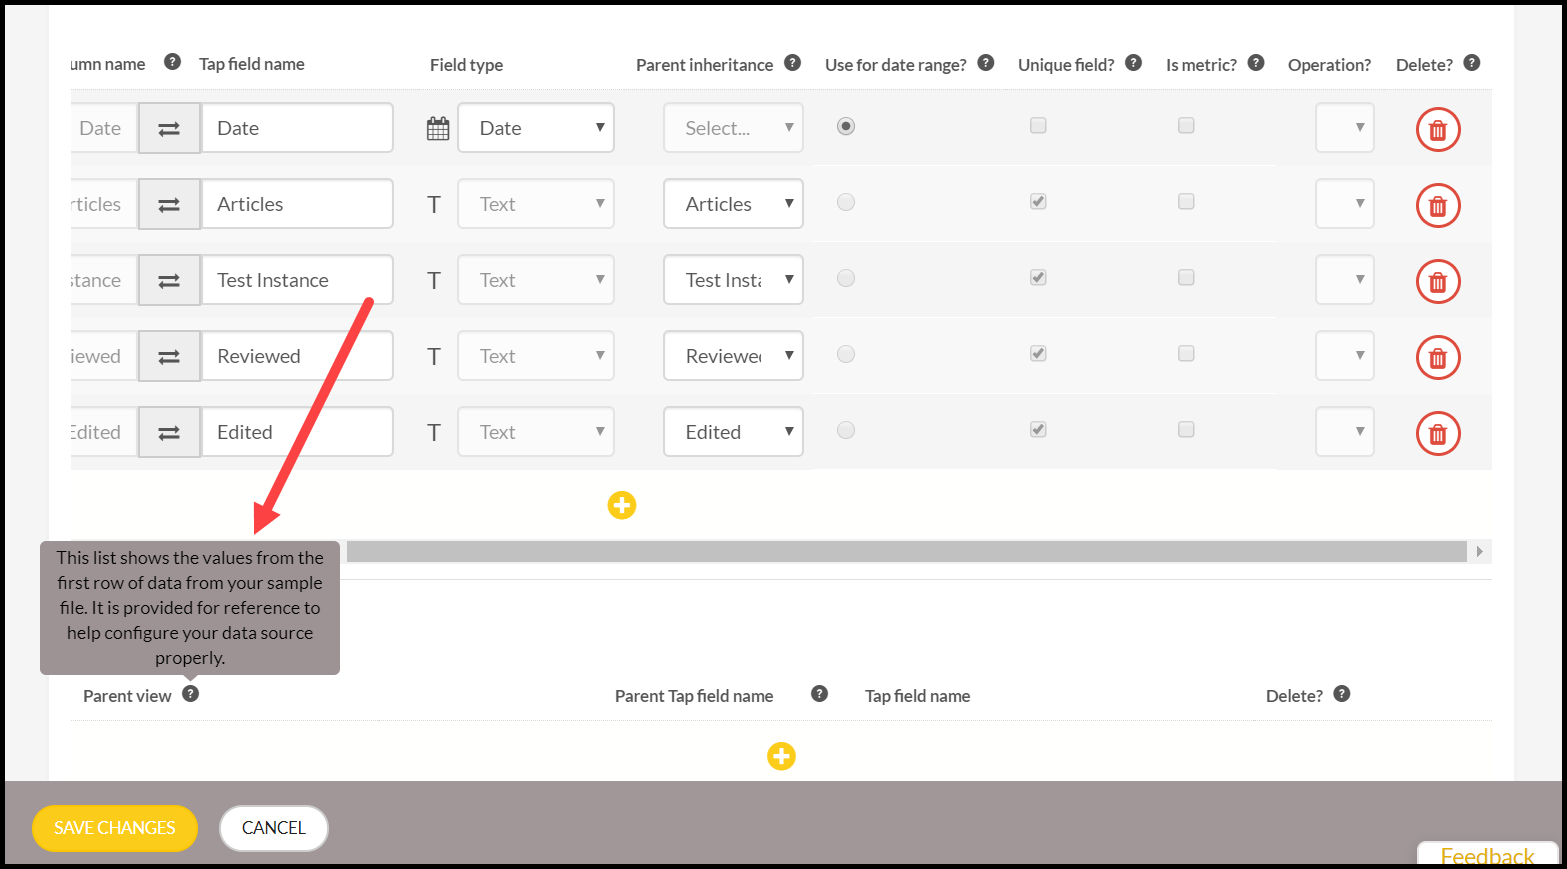Open Parent inheritance Select... dropdown in Date row

[x=733, y=128]
